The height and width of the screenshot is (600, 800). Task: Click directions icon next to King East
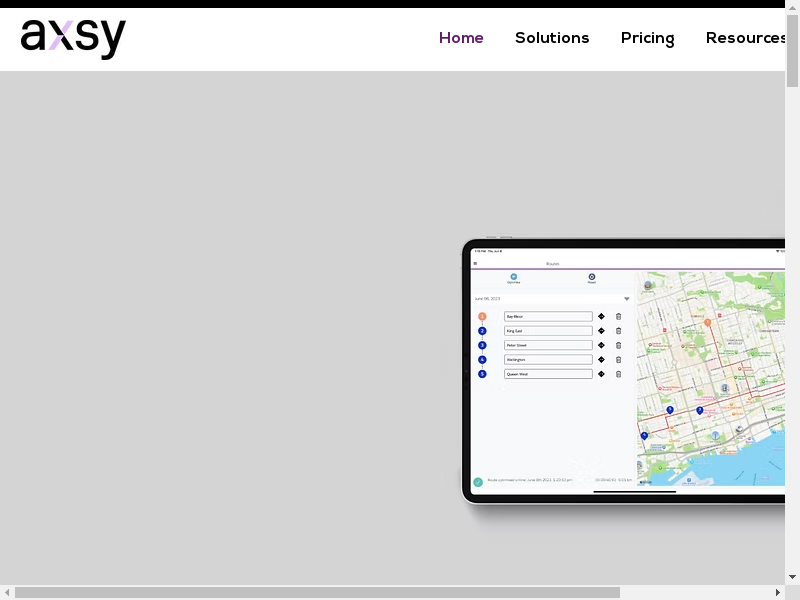click(601, 331)
